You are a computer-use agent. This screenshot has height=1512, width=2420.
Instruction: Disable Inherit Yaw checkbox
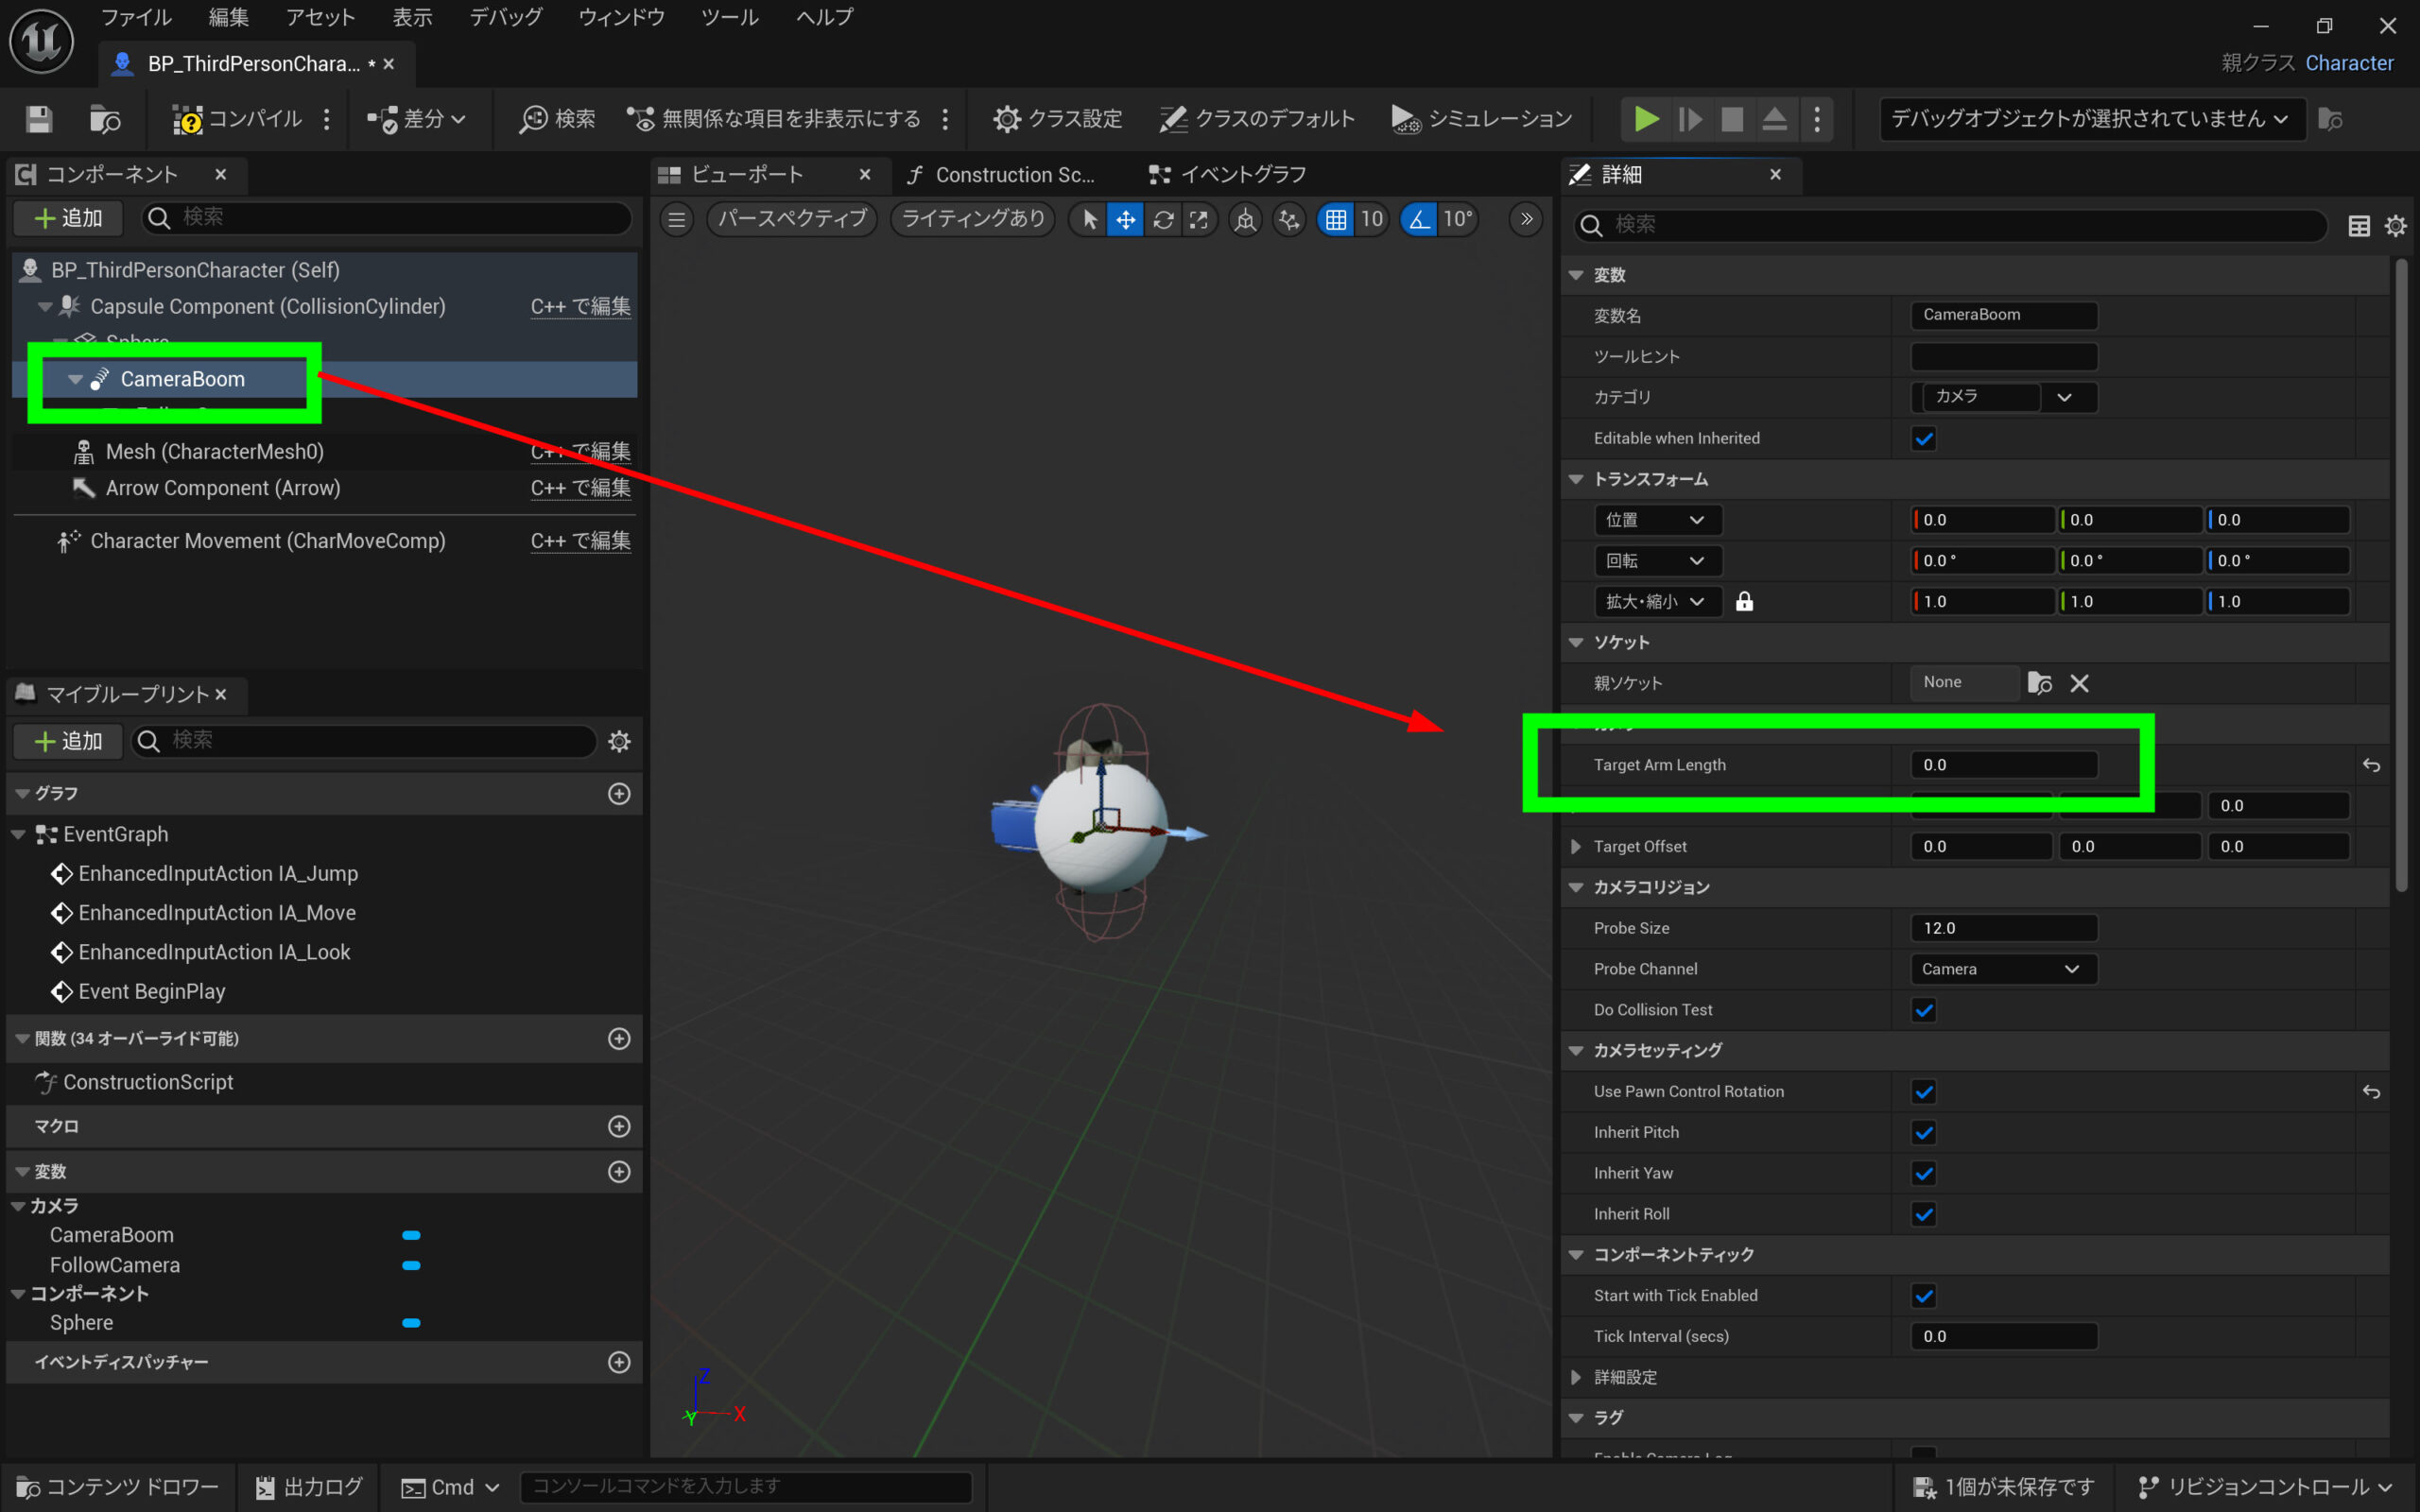pyautogui.click(x=1923, y=1174)
